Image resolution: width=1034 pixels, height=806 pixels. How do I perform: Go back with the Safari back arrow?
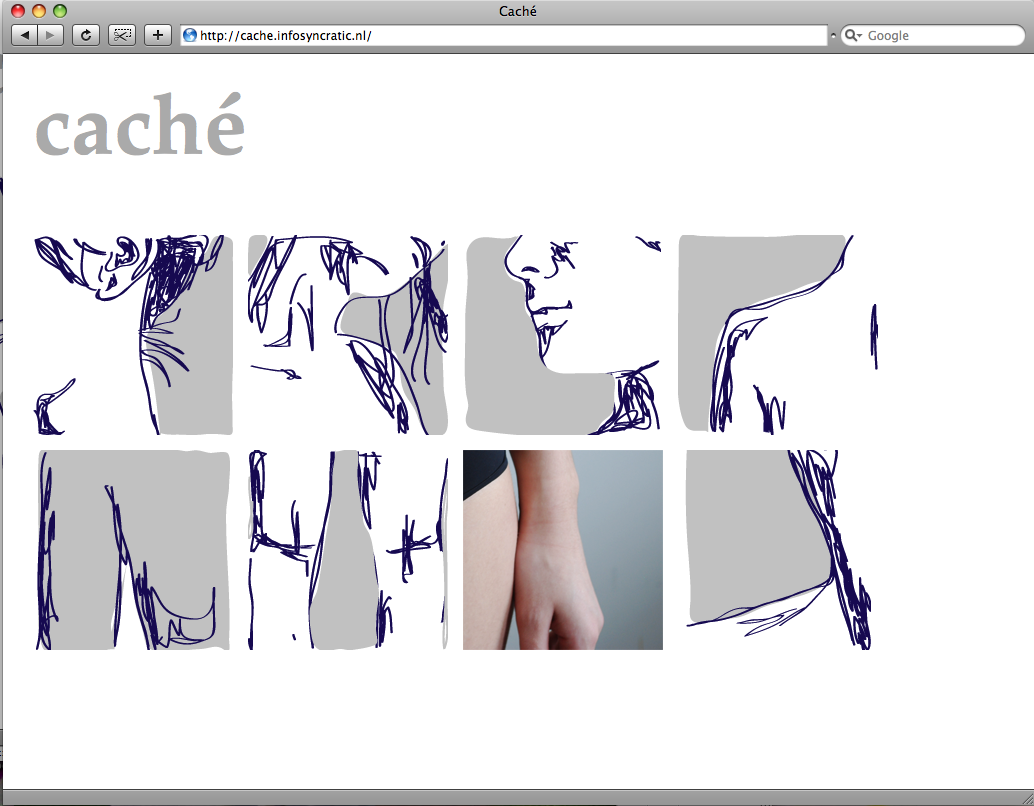(24, 35)
